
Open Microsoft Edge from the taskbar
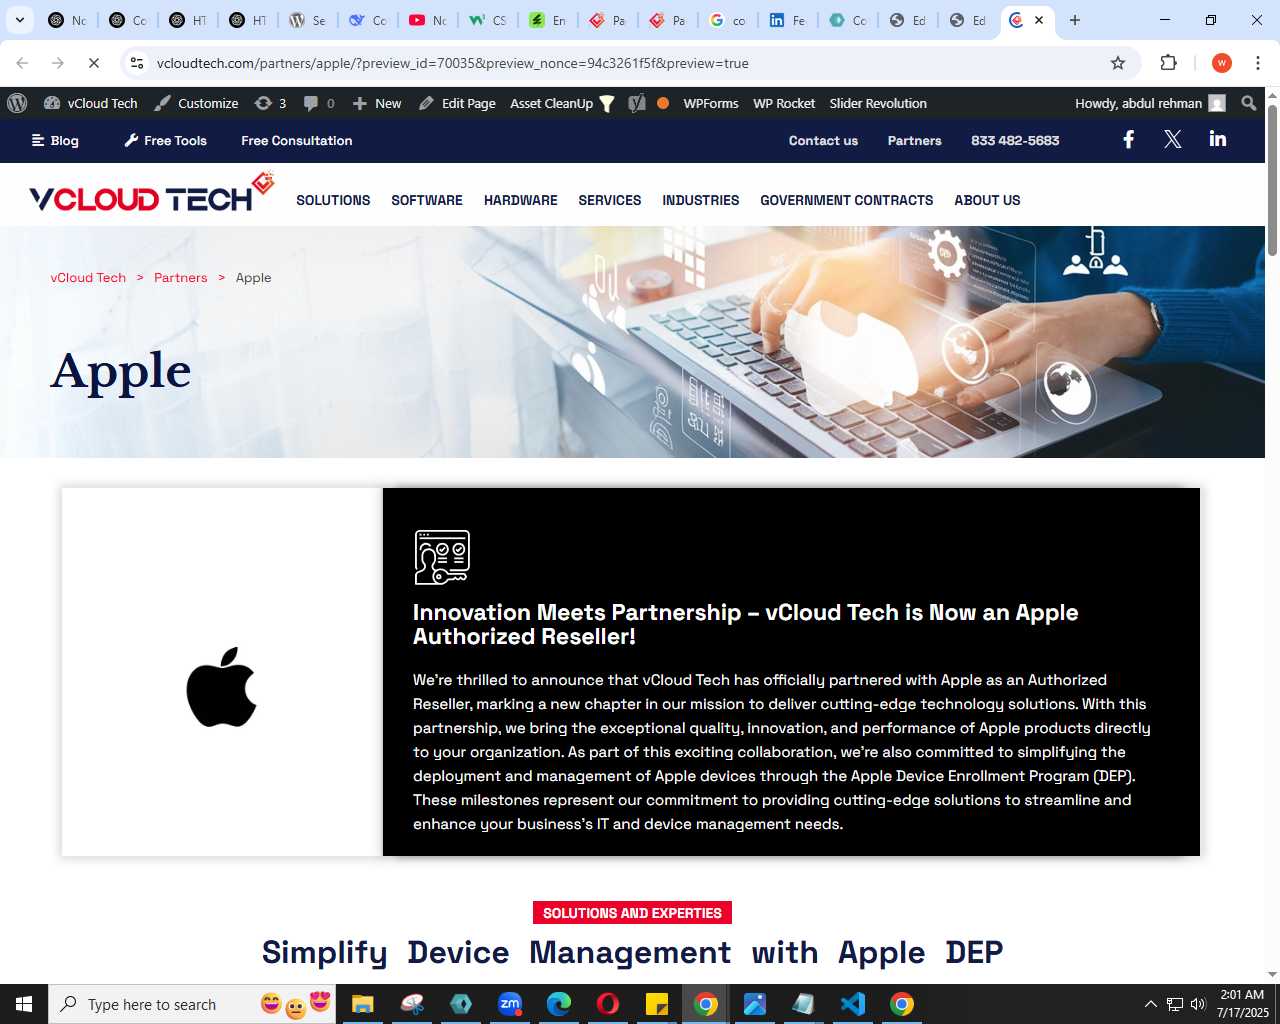pyautogui.click(x=559, y=1004)
